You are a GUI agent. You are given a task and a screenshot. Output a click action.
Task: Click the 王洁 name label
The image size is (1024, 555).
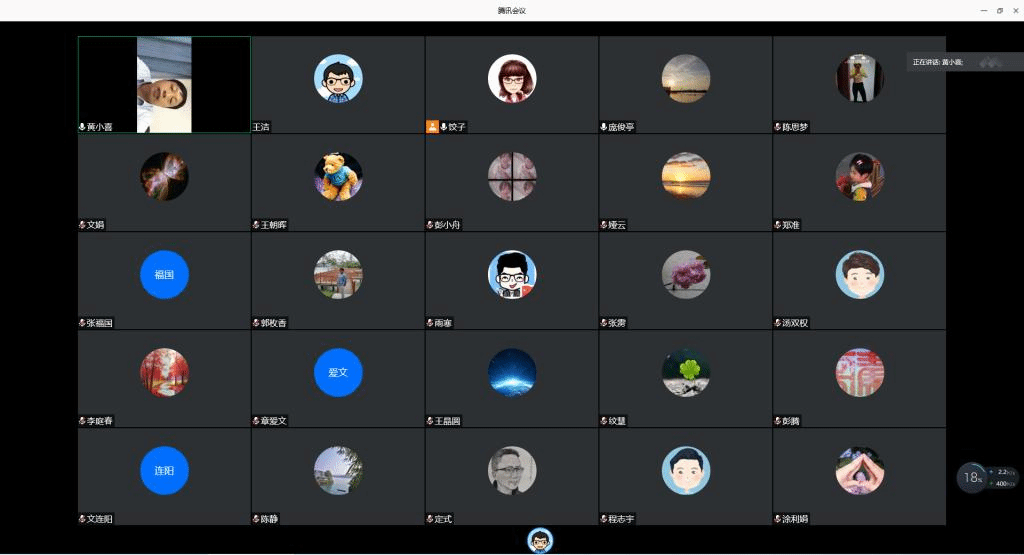[x=262, y=127]
